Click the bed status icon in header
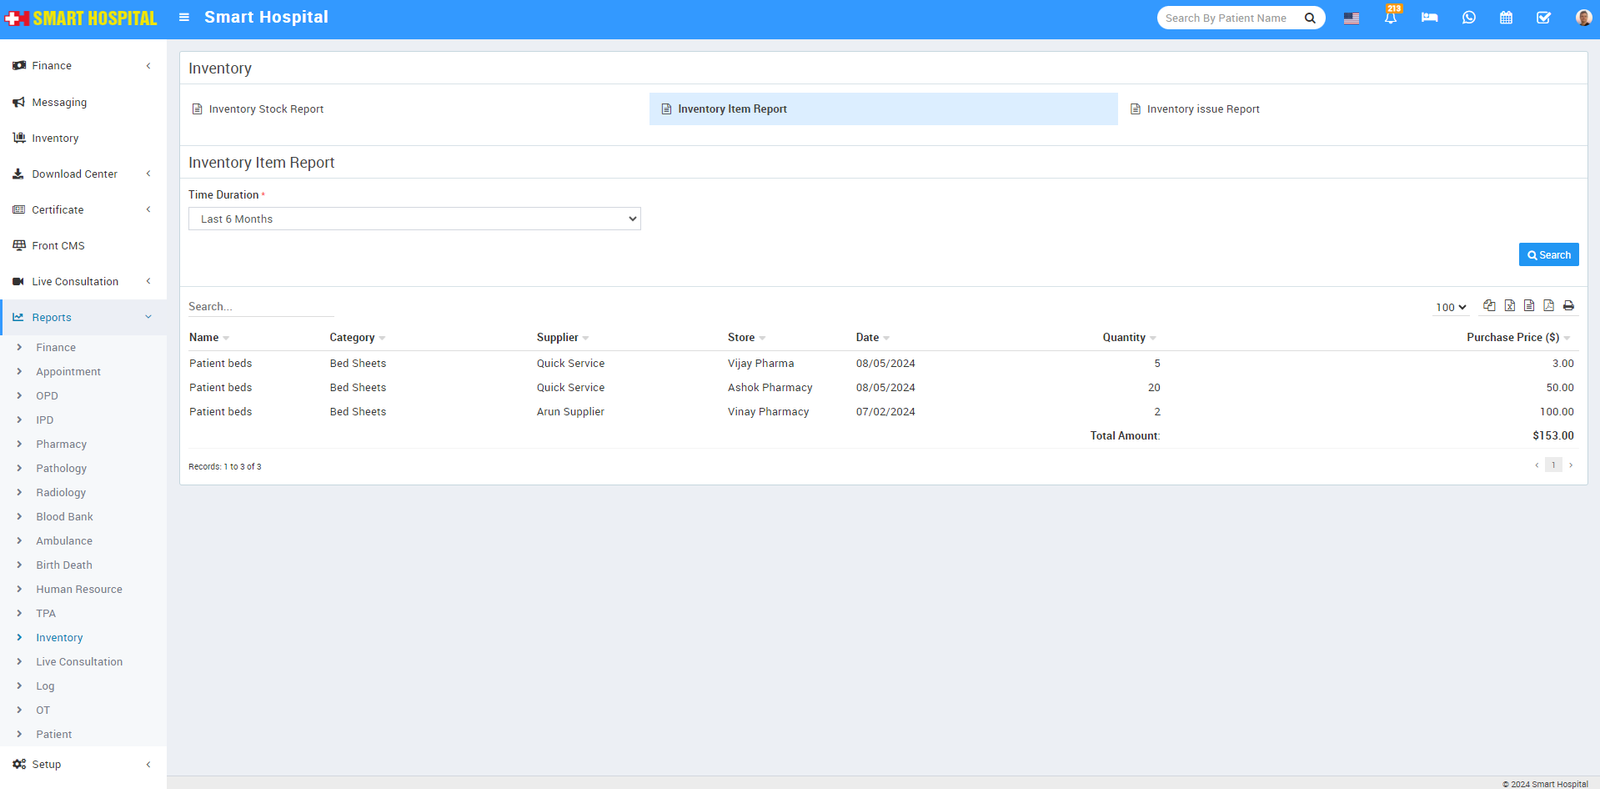Viewport: 1600px width, 789px height. click(x=1429, y=18)
